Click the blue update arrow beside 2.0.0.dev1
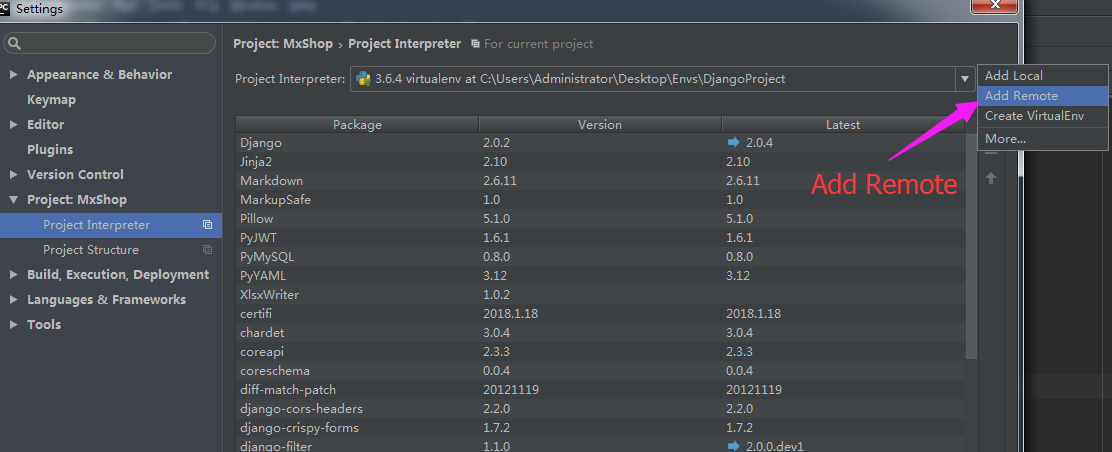This screenshot has height=452, width=1112. [x=733, y=446]
